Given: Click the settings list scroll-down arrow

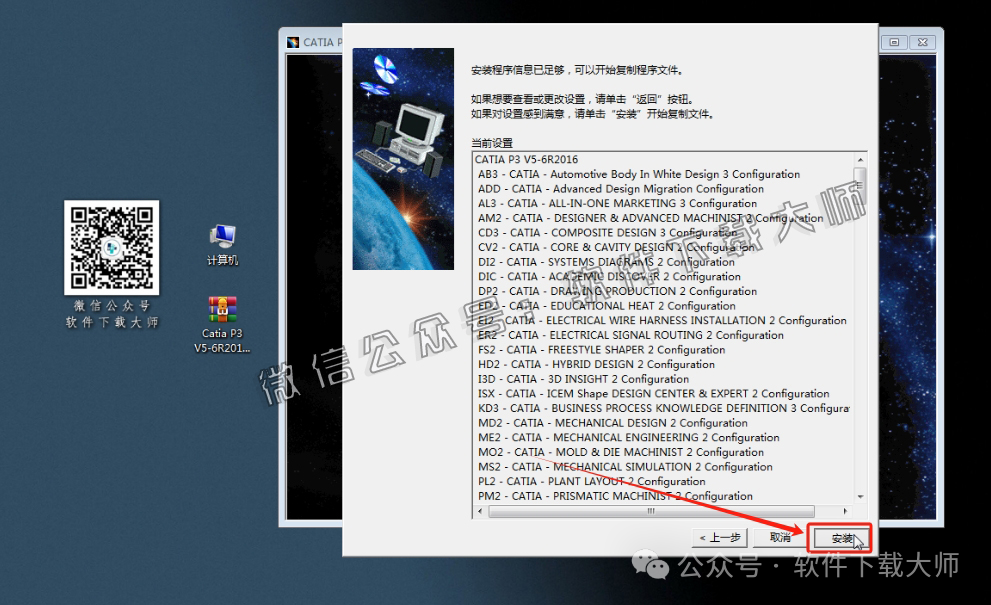Looking at the screenshot, I should coord(860,497).
